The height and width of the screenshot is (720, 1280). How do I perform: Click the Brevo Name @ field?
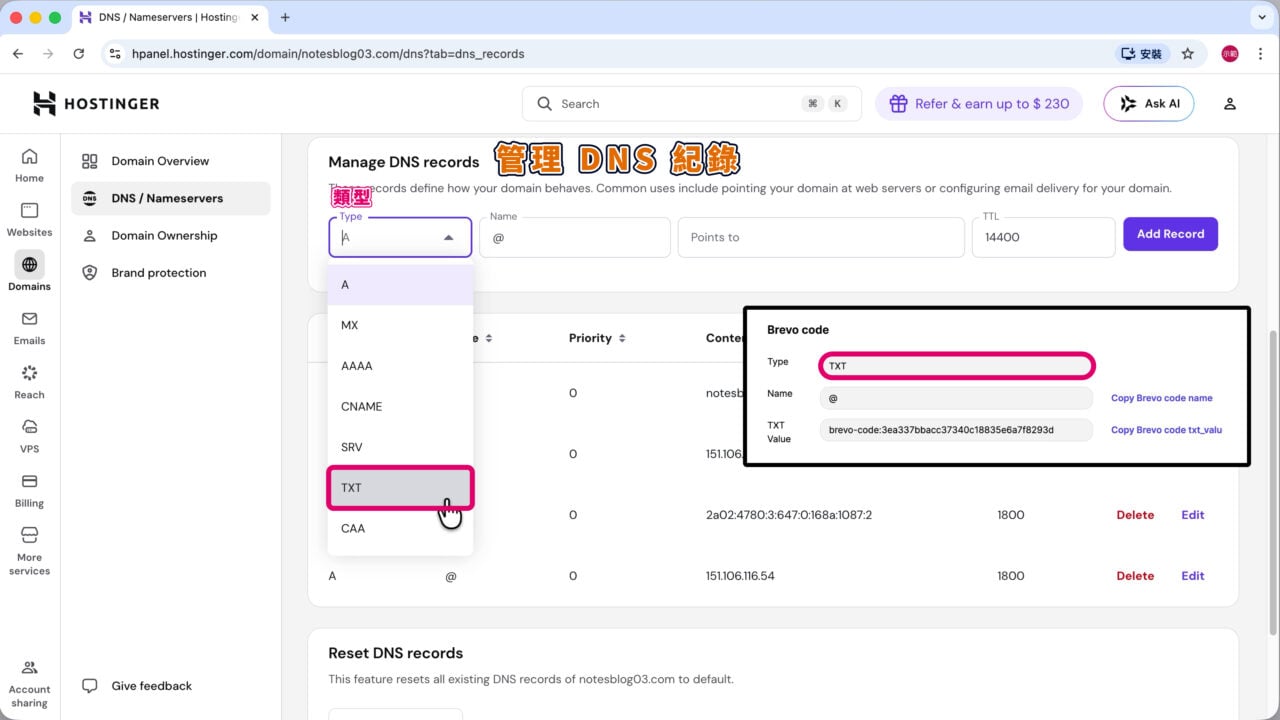click(956, 398)
